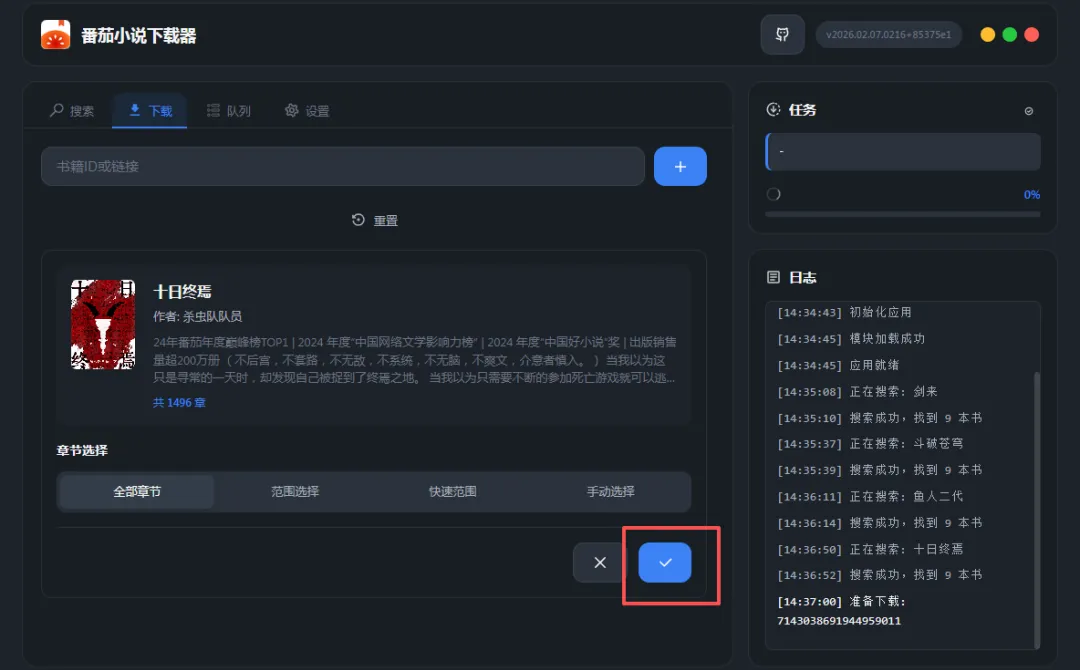Select the 全部章节 option
1080x670 pixels.
point(136,491)
